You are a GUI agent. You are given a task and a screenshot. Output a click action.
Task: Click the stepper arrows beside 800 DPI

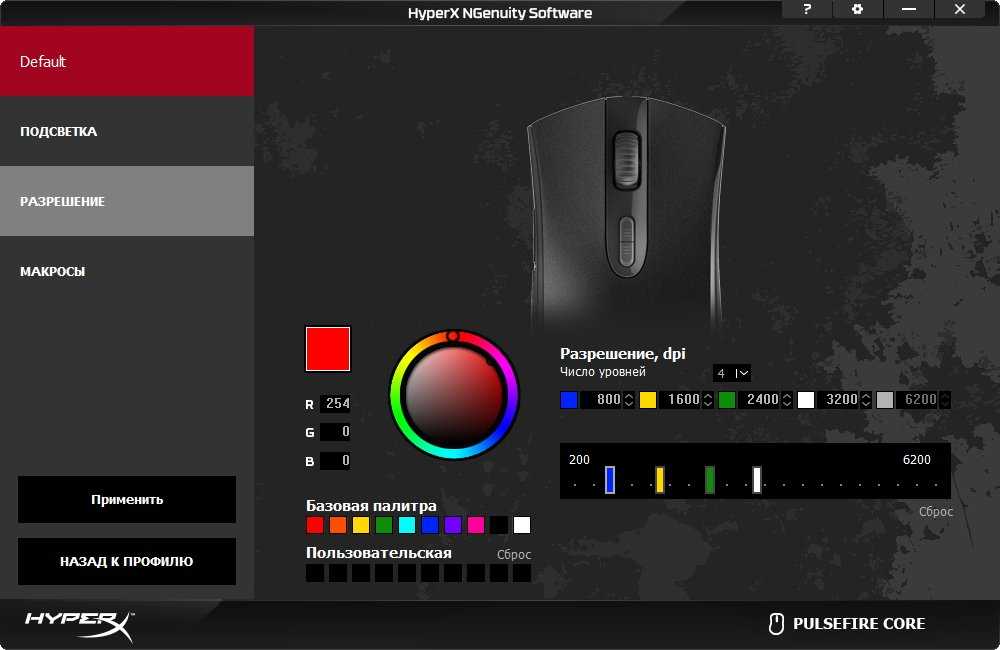[x=629, y=400]
